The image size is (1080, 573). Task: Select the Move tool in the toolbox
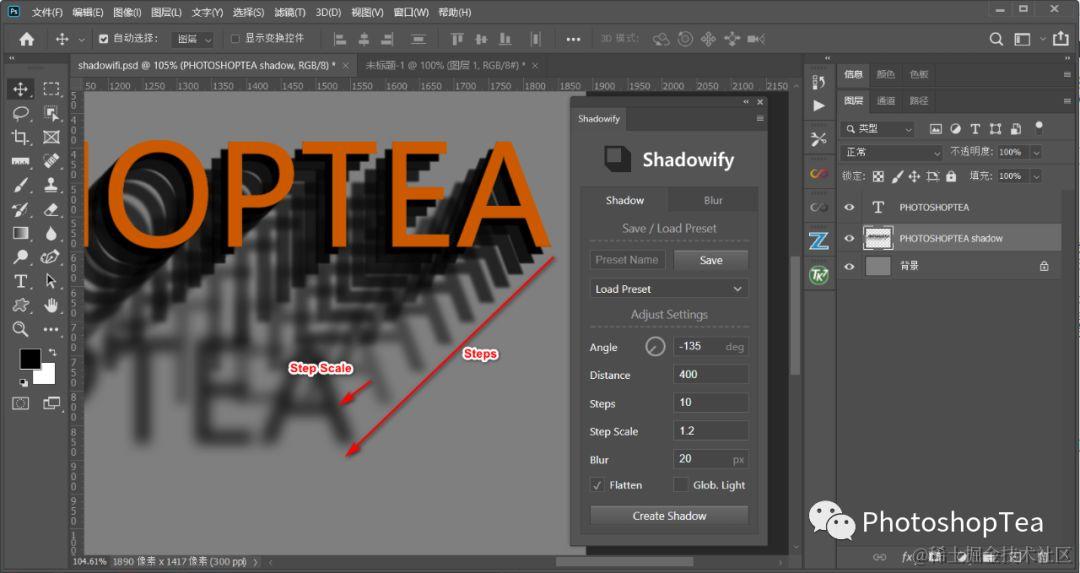21,89
